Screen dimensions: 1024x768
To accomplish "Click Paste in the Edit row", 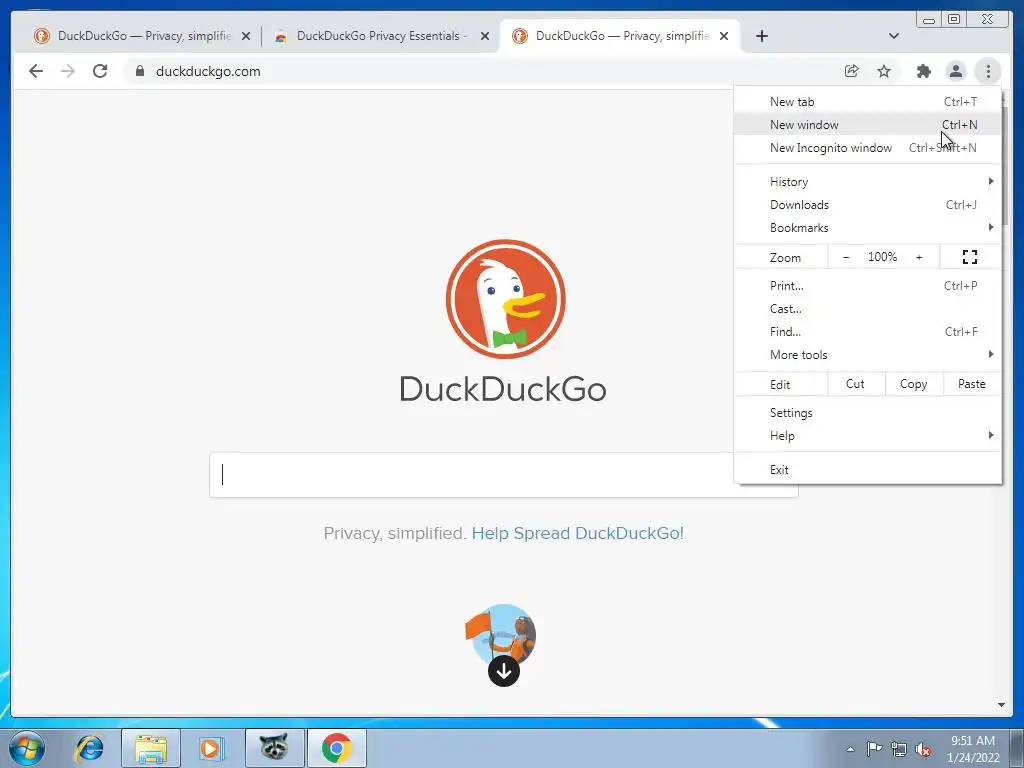I will point(972,384).
